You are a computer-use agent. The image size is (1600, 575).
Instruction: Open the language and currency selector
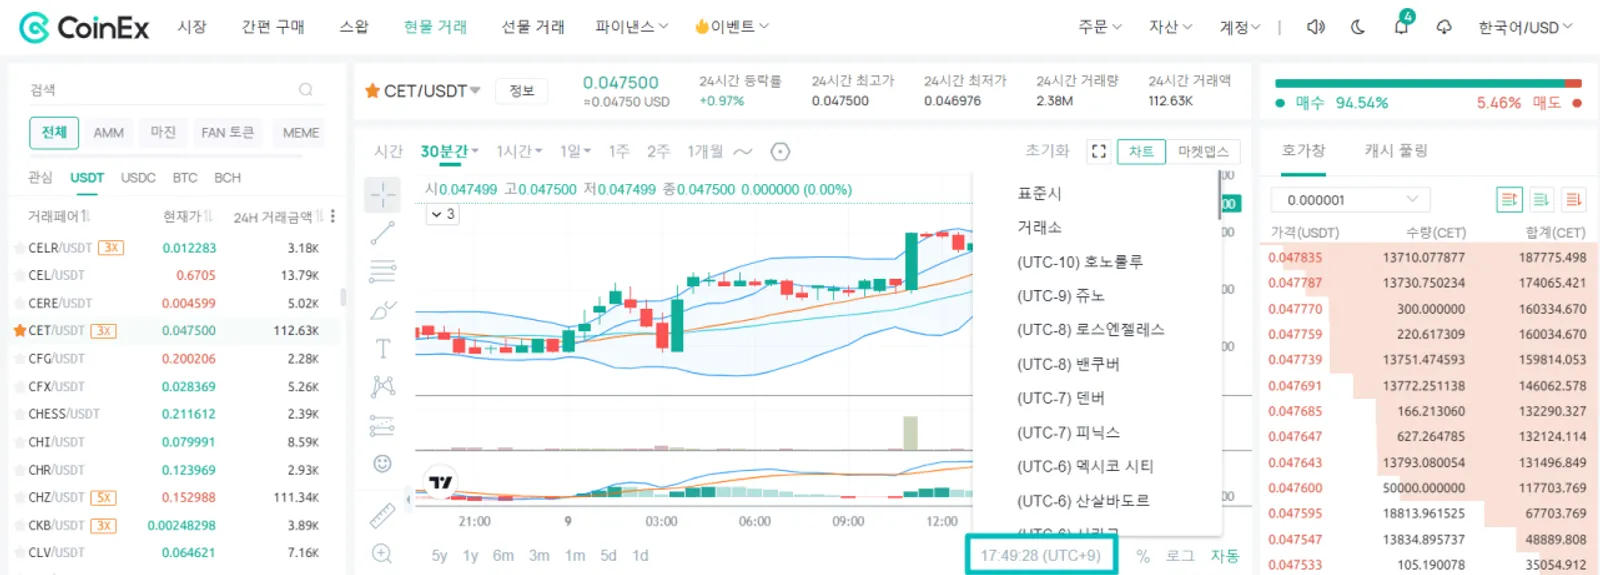coord(1525,27)
